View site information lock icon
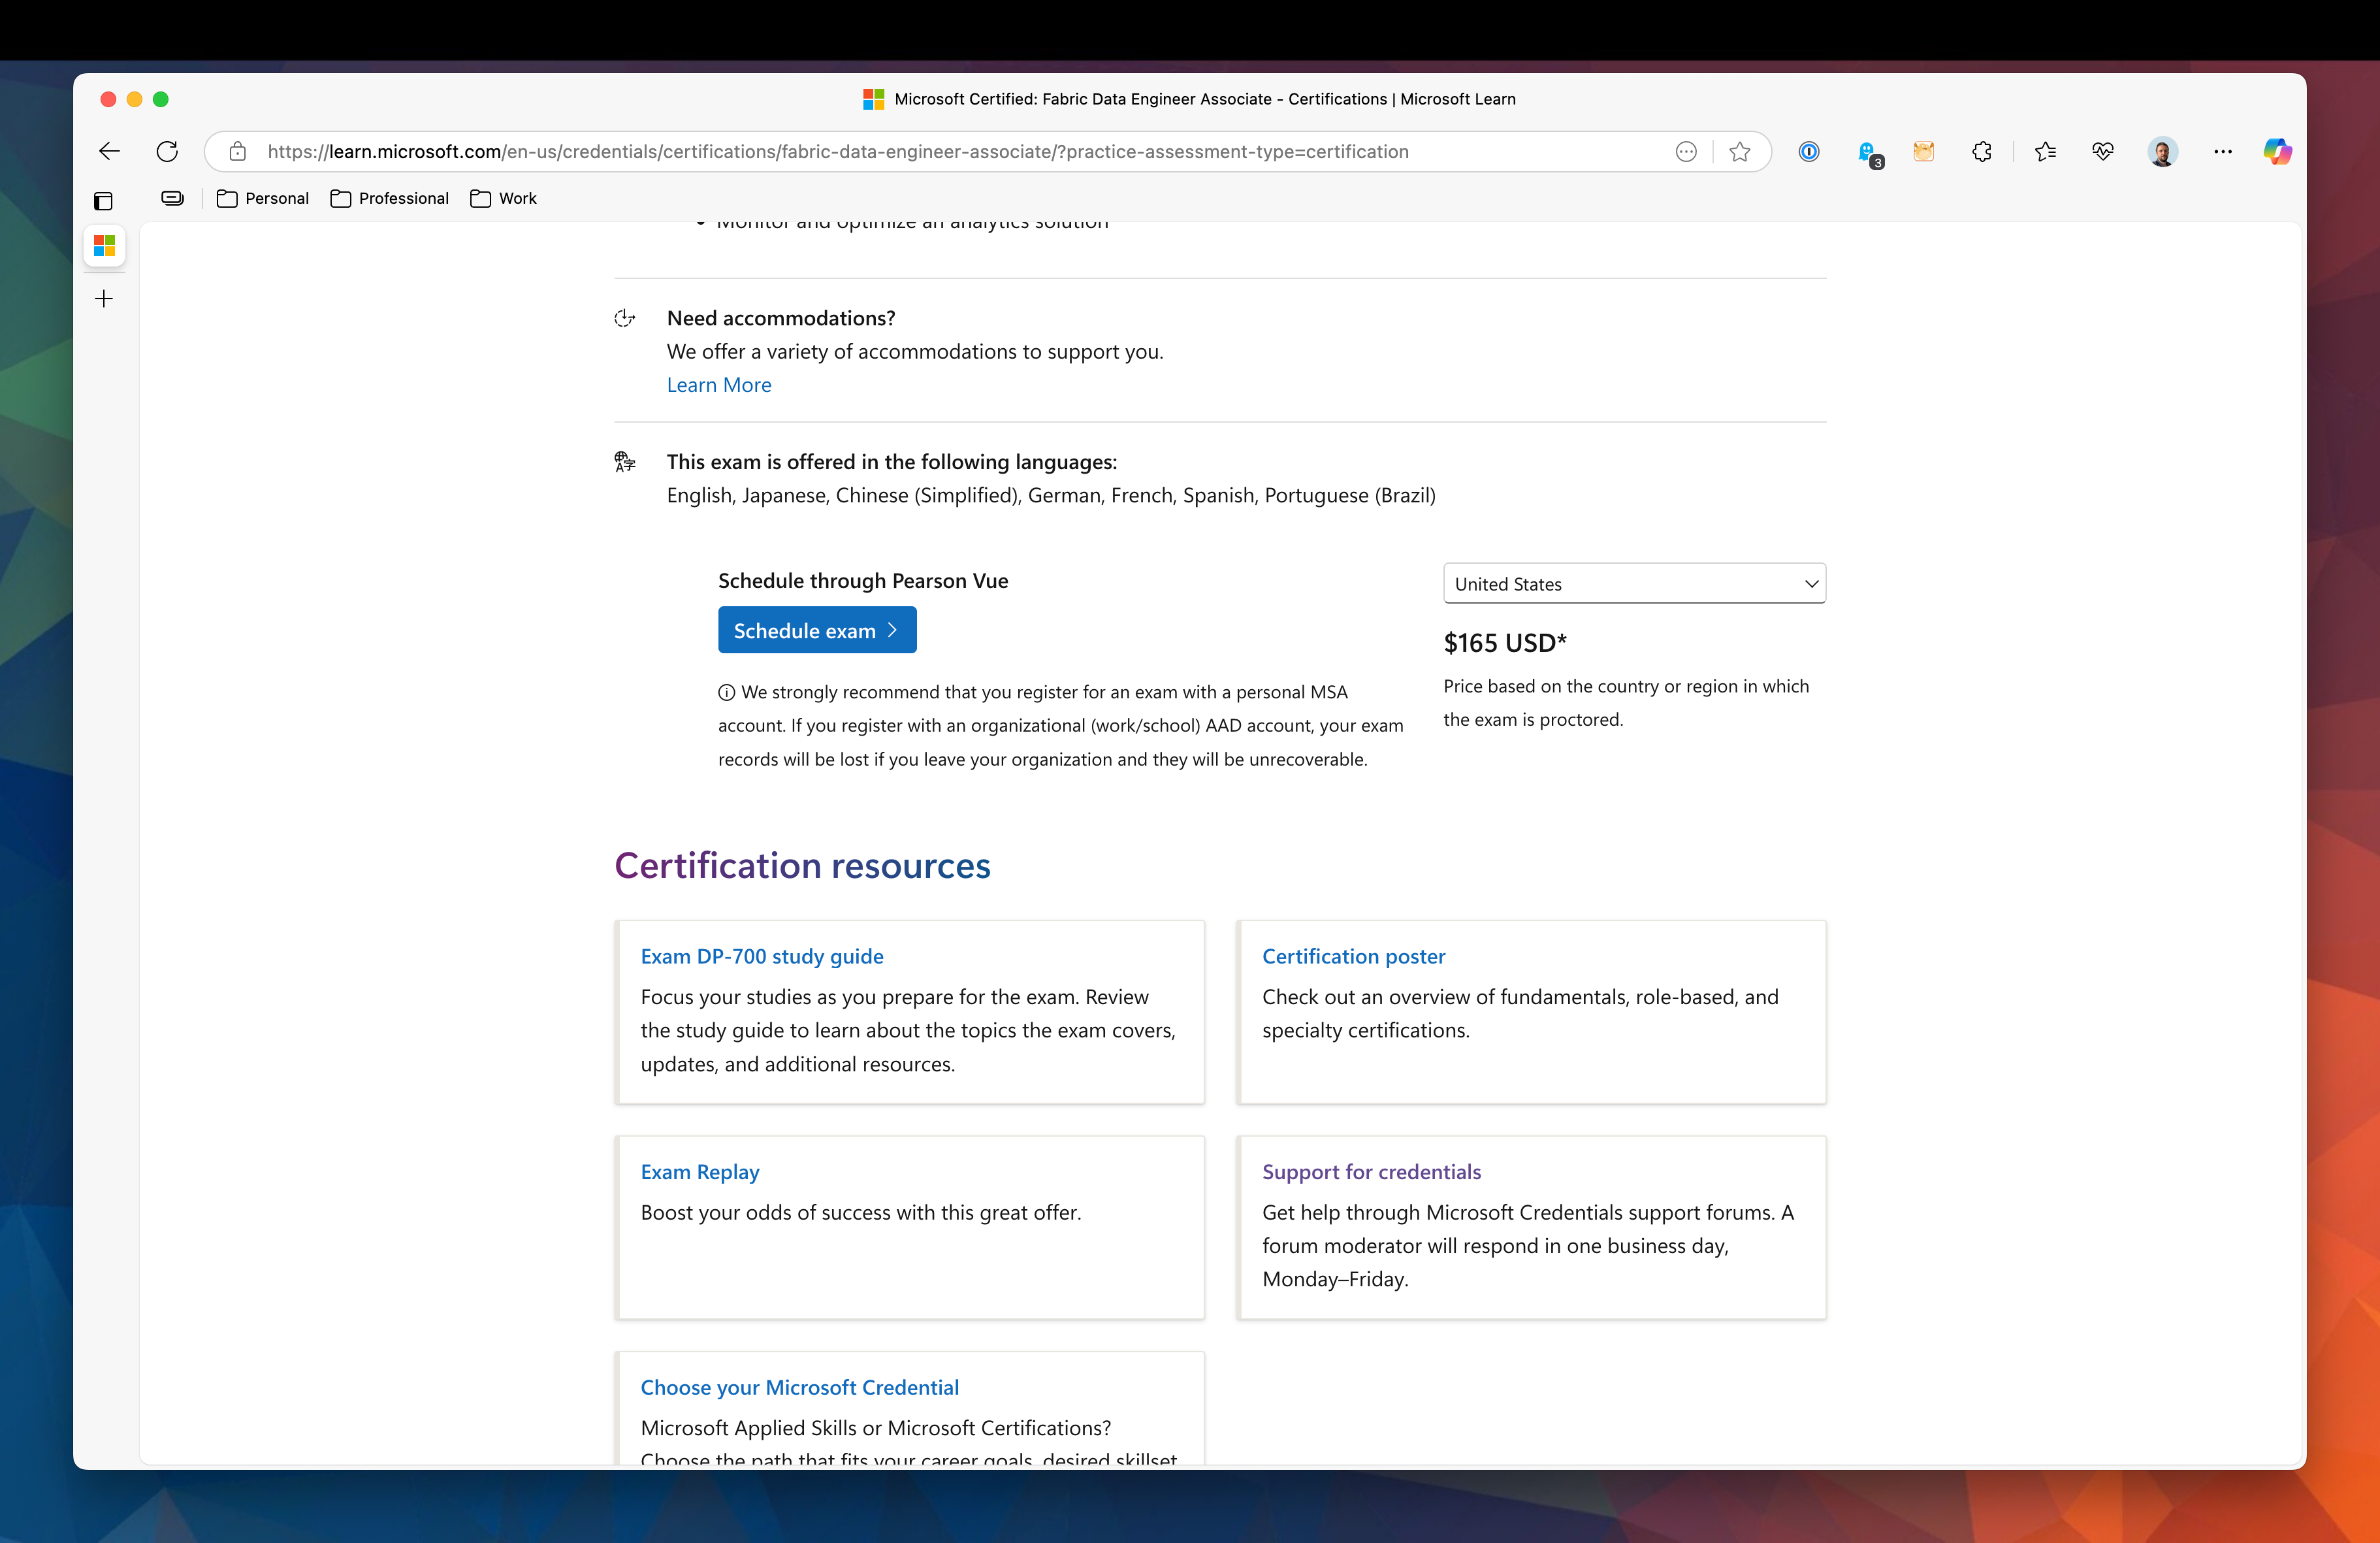 tap(238, 151)
